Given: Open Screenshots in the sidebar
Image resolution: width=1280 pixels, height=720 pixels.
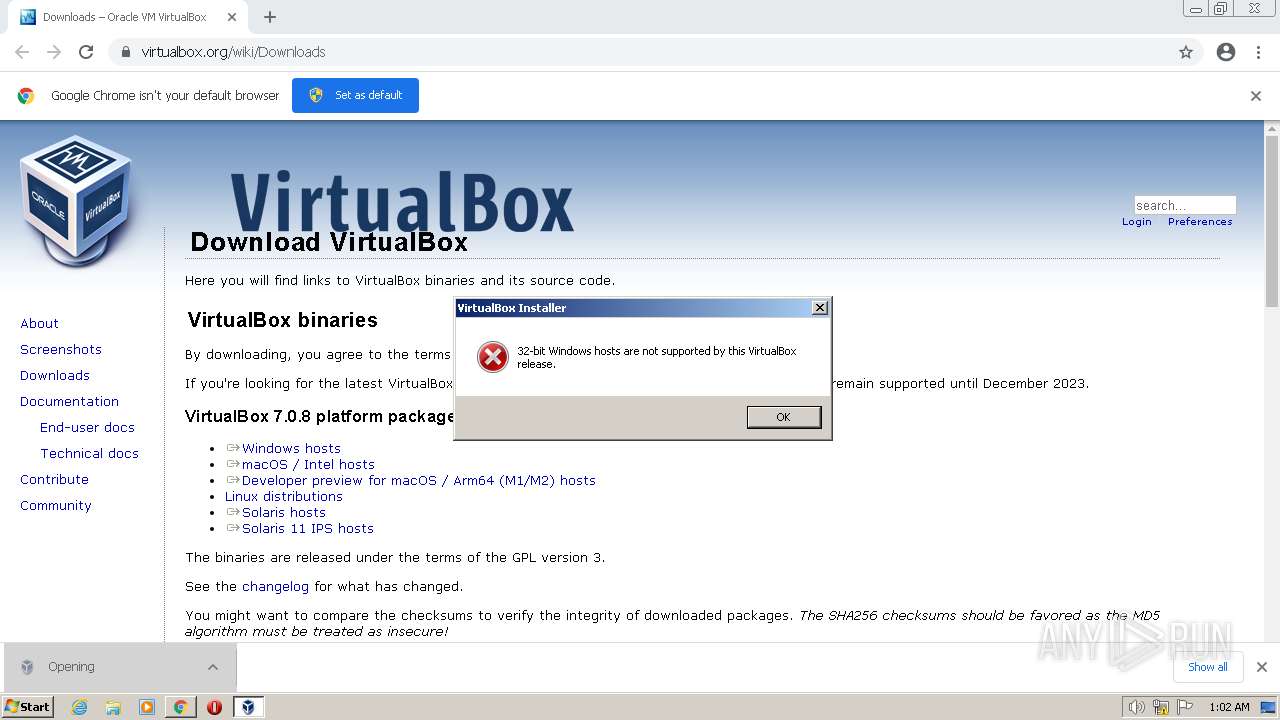Looking at the screenshot, I should [61, 349].
